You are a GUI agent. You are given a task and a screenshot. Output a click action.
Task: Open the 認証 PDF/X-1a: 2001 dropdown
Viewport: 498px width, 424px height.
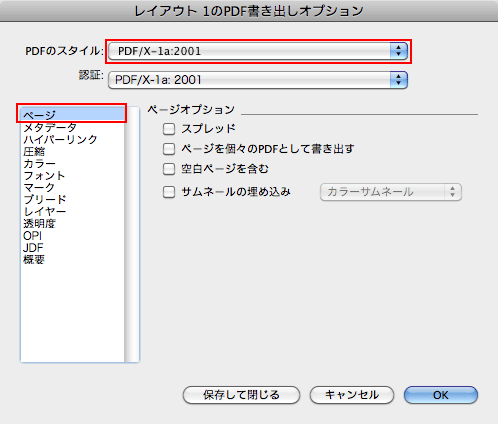pyautogui.click(x=258, y=80)
